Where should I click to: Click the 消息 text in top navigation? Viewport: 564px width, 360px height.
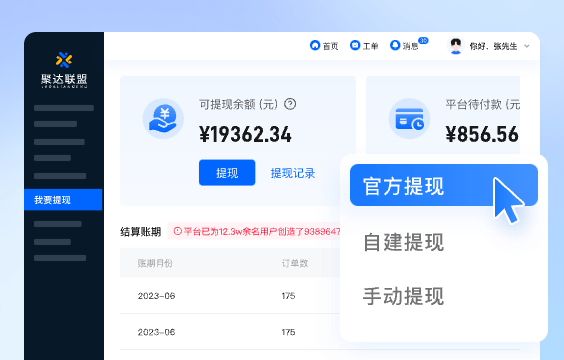pyautogui.click(x=410, y=46)
